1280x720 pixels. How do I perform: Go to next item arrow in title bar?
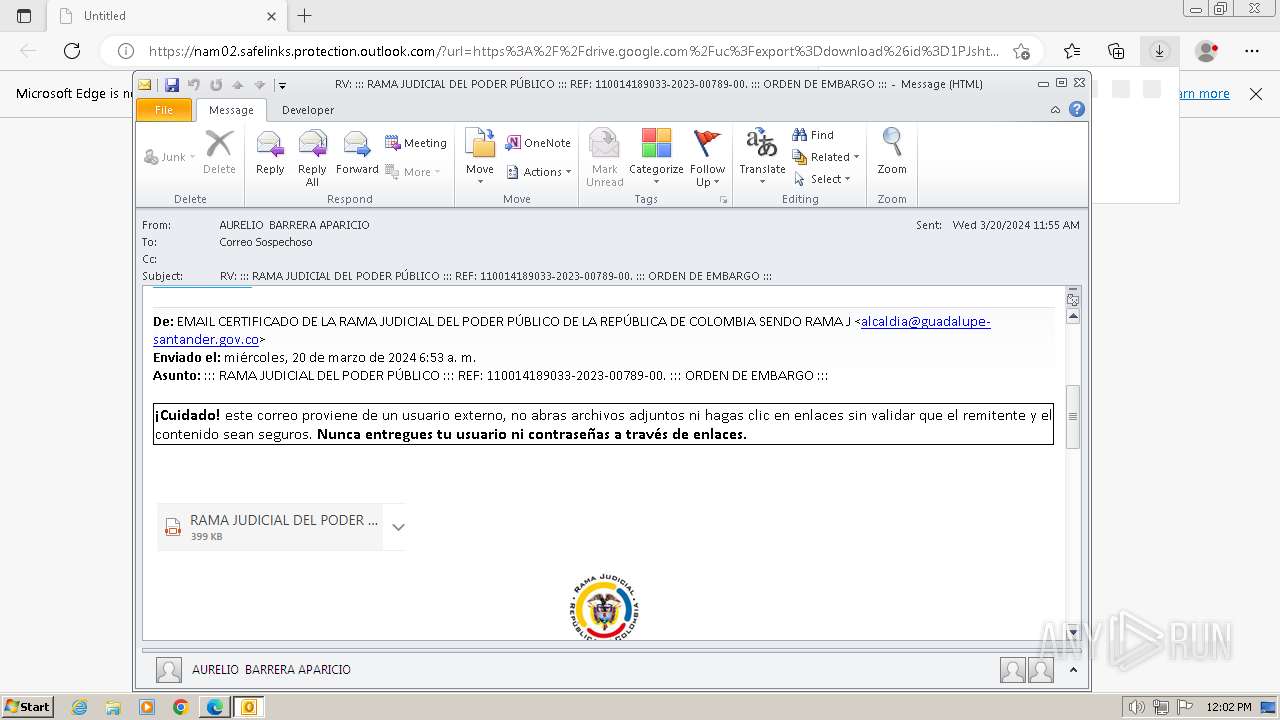point(259,85)
